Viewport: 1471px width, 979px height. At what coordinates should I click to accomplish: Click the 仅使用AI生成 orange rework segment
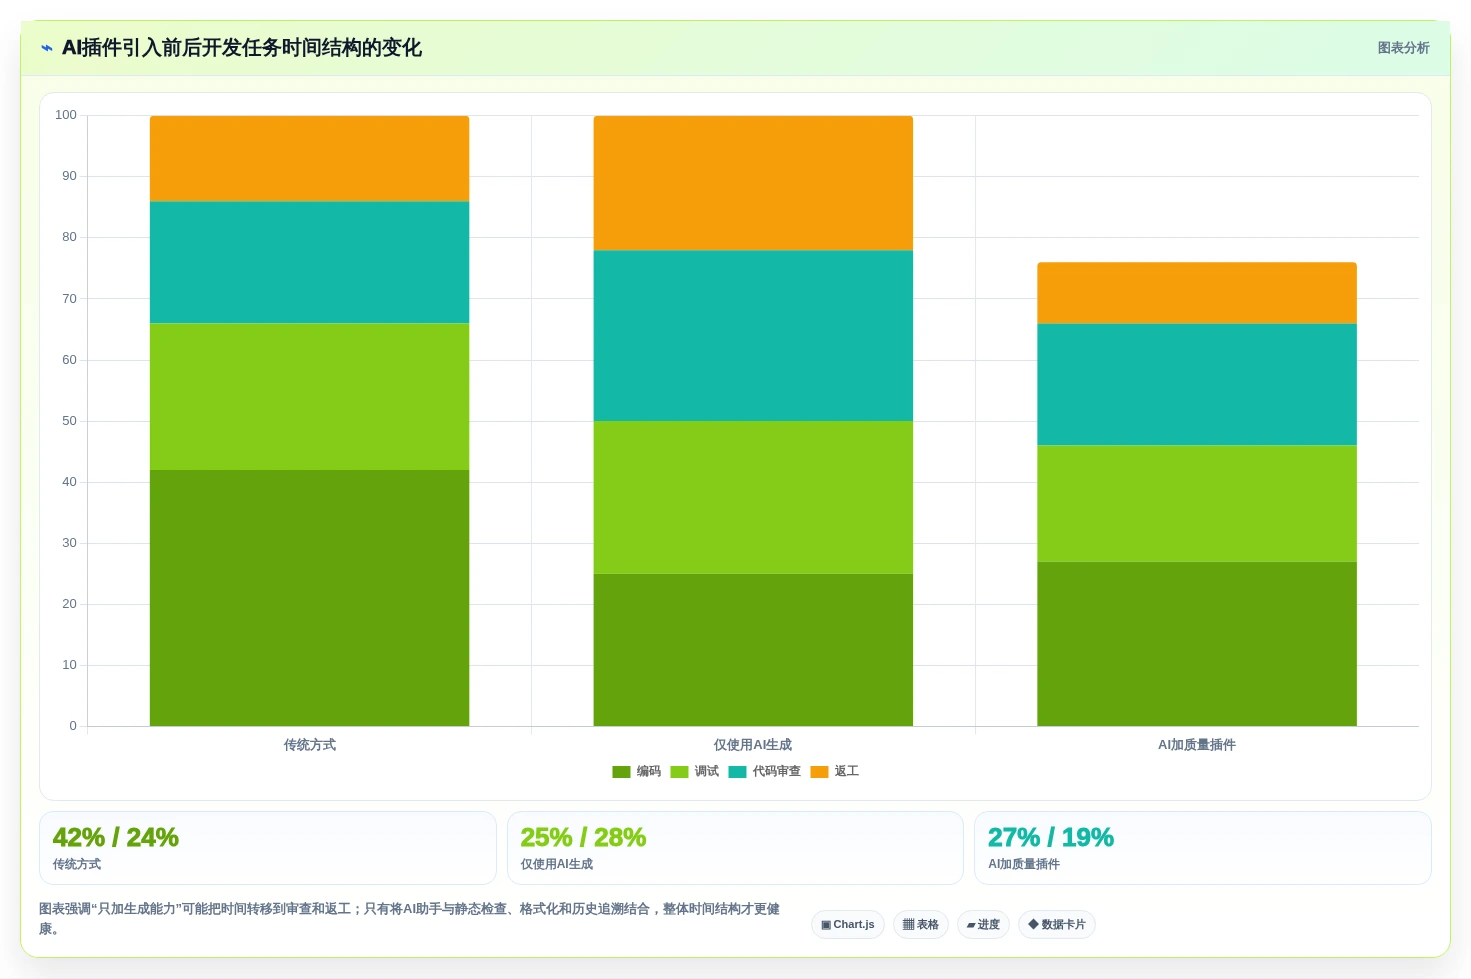[753, 183]
